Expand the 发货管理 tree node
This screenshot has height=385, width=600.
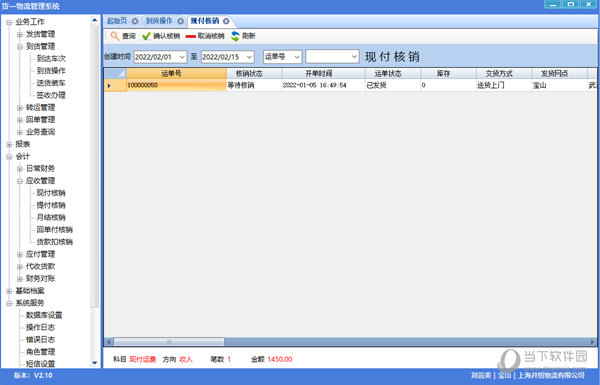[20, 34]
